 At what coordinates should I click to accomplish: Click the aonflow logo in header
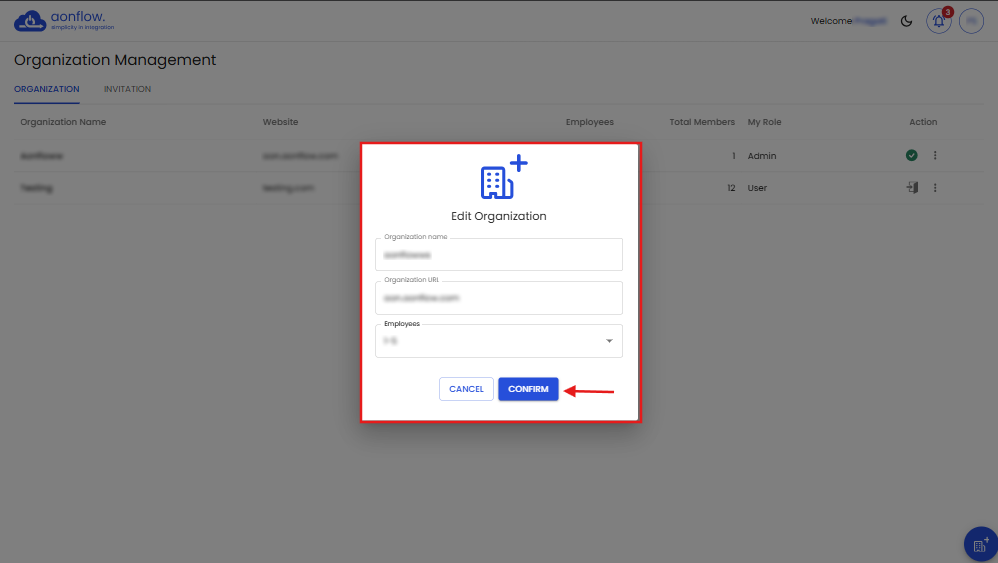click(64, 20)
